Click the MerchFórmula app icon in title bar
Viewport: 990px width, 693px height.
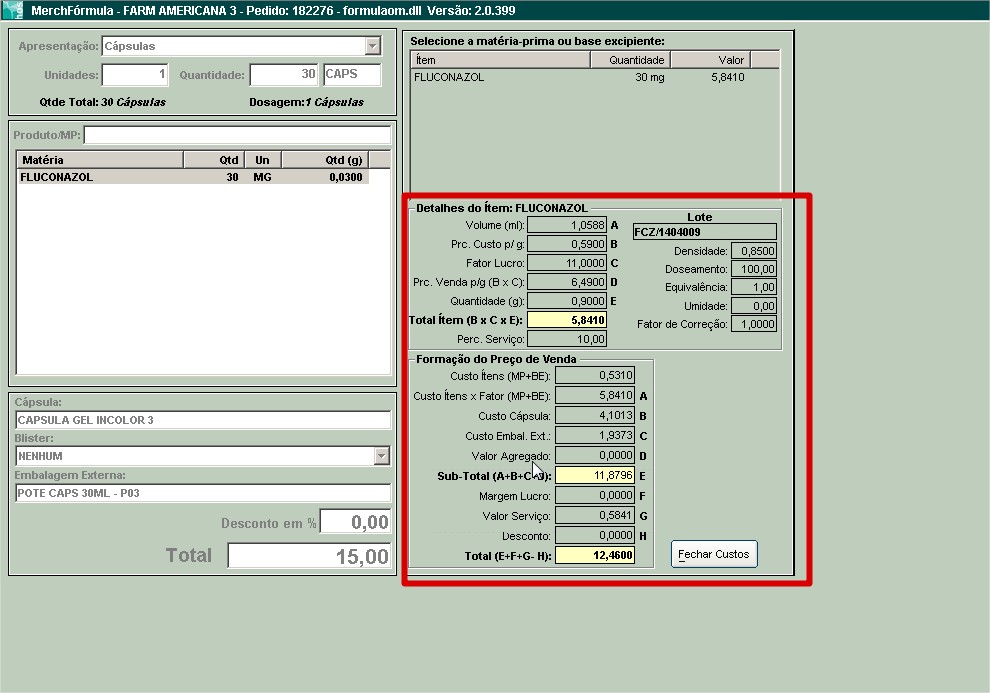[13, 10]
